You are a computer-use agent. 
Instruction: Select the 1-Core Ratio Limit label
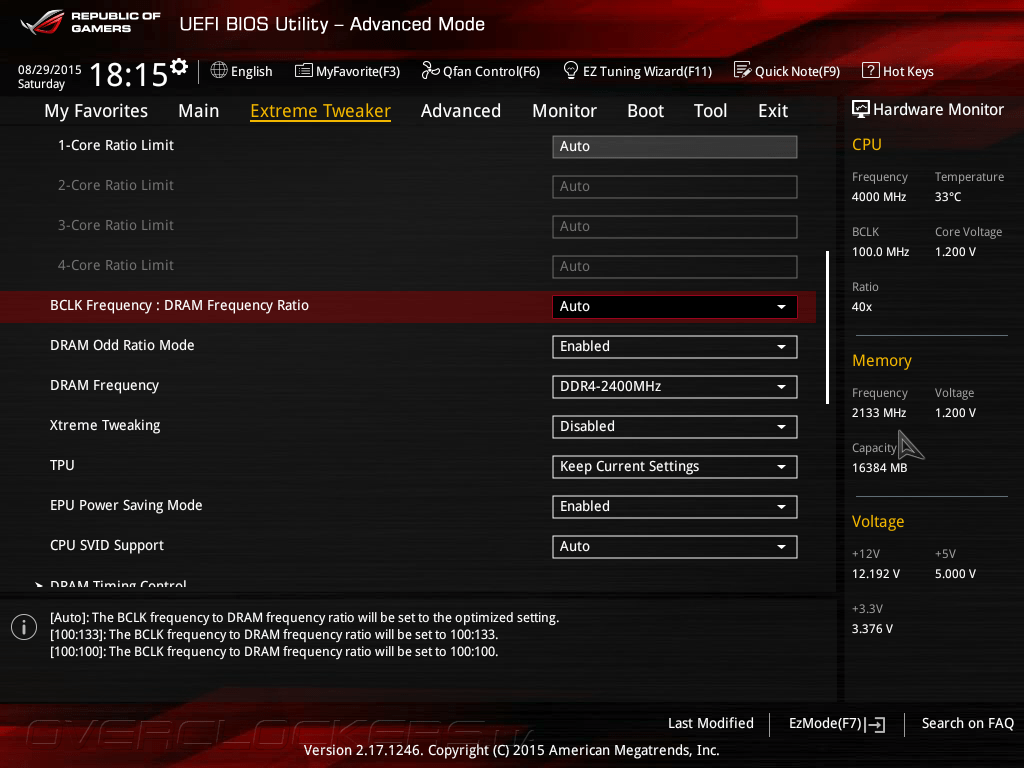pyautogui.click(x=116, y=145)
